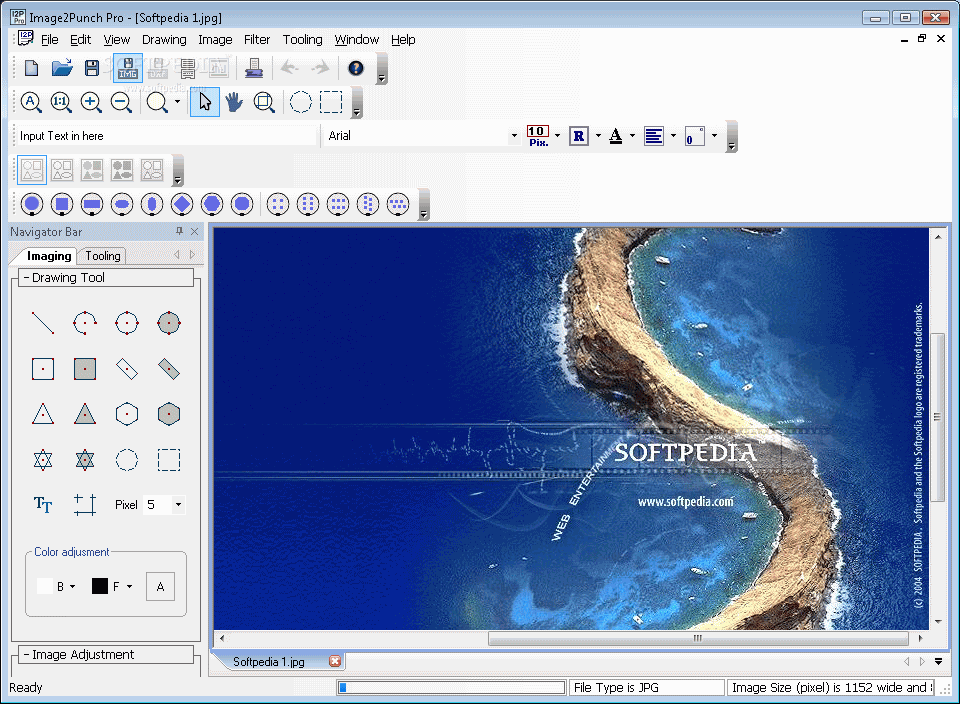Select rectangular selection in the toolbar
This screenshot has height=704, width=960.
[331, 102]
